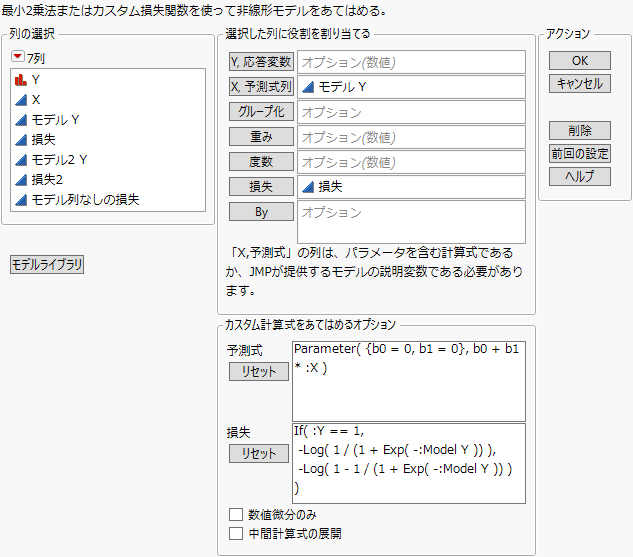The height and width of the screenshot is (557, 633).
Task: Click the Y, 応答変数 role button
Action: [260, 62]
